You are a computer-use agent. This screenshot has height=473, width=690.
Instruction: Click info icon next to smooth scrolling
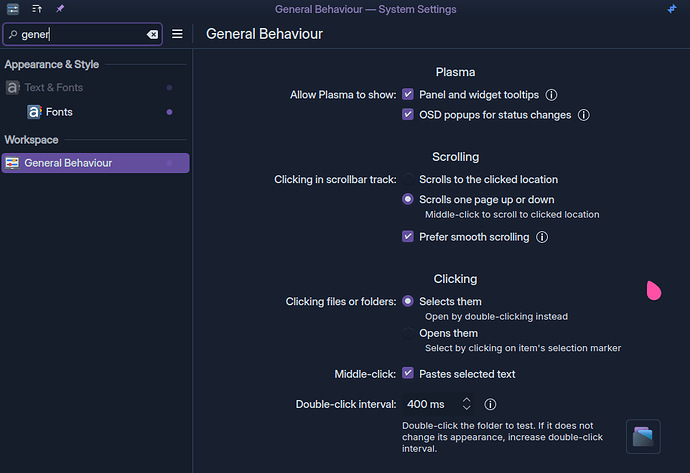542,237
